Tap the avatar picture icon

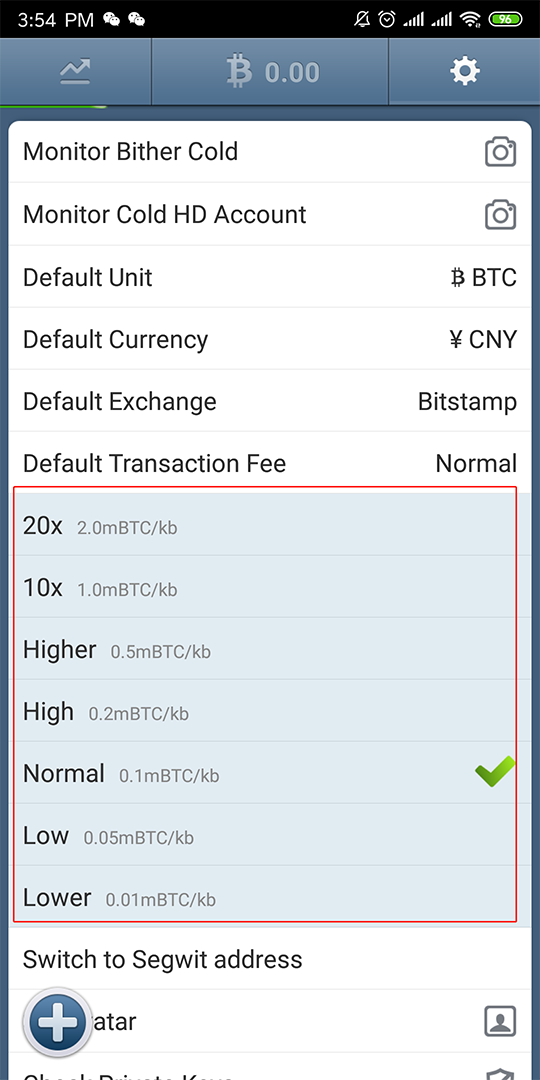coord(500,1021)
